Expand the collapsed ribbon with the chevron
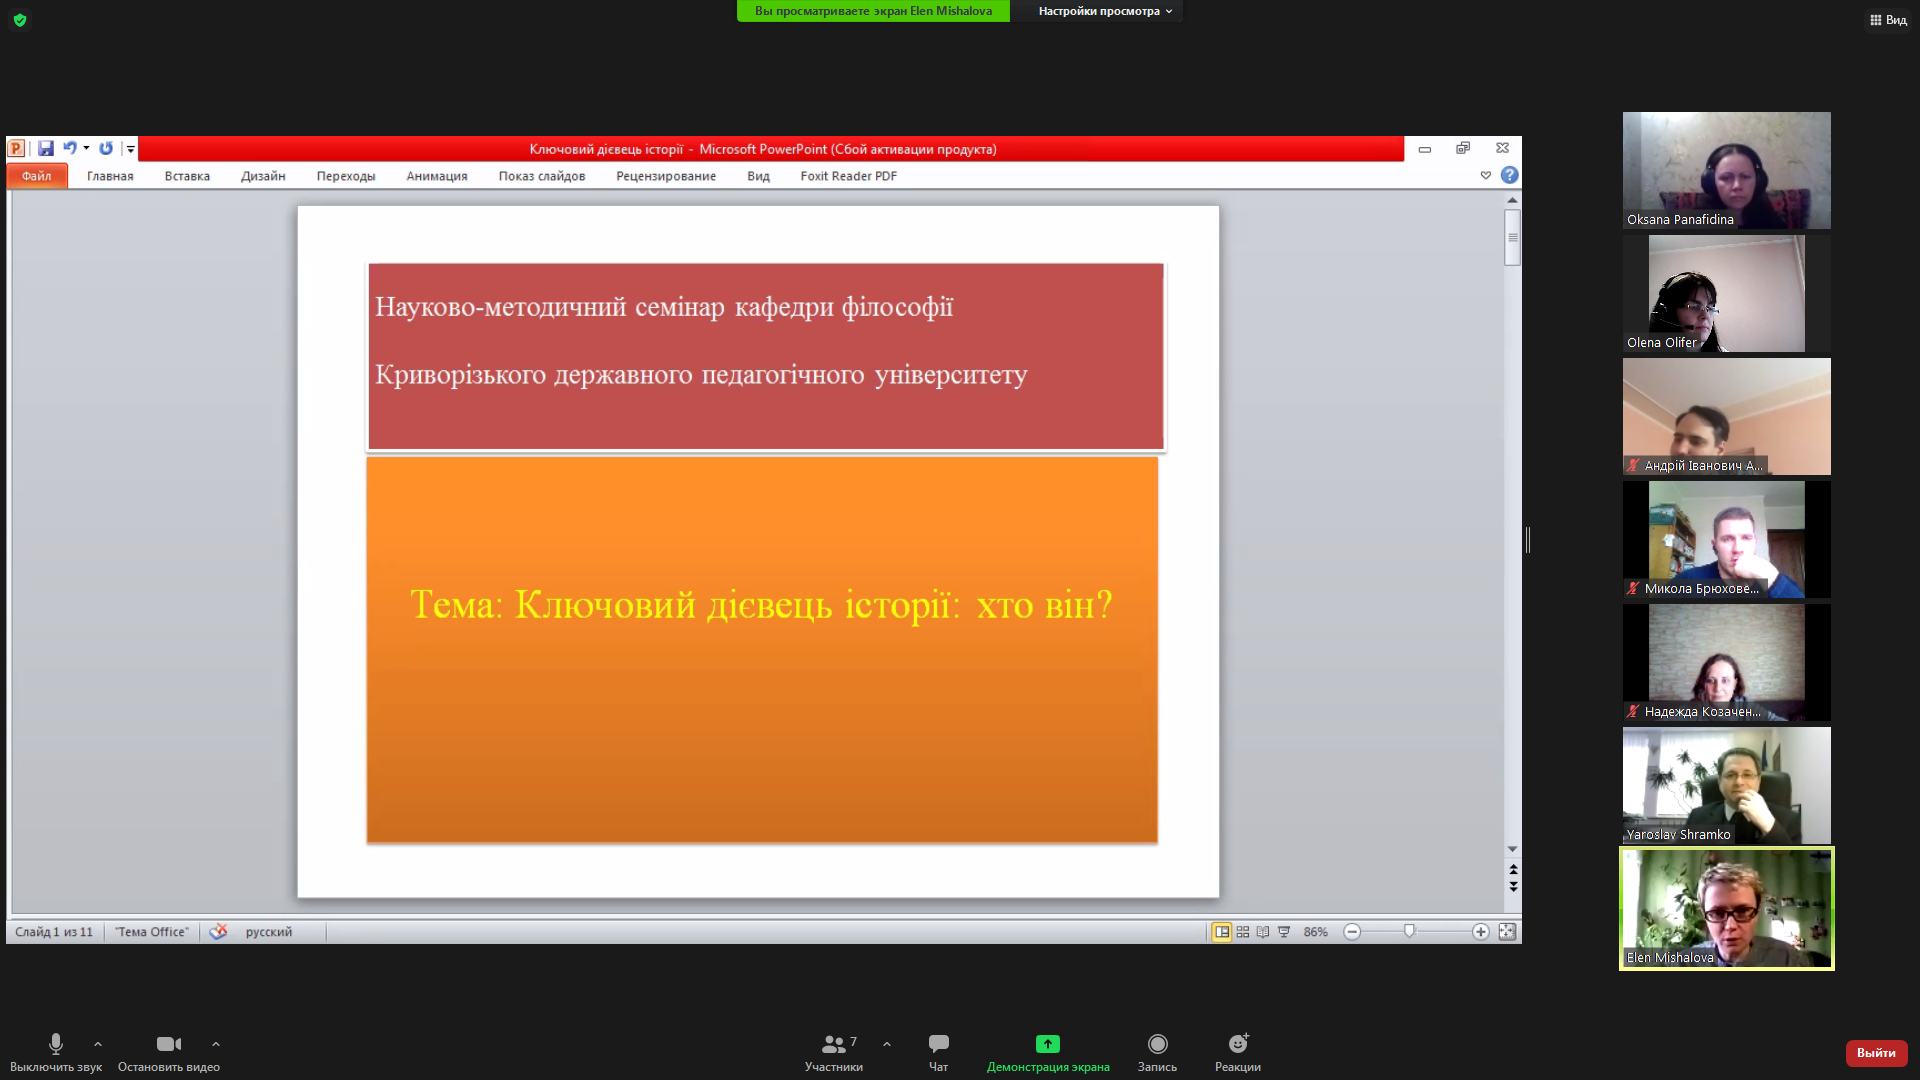The height and width of the screenshot is (1080, 1920). [1486, 175]
